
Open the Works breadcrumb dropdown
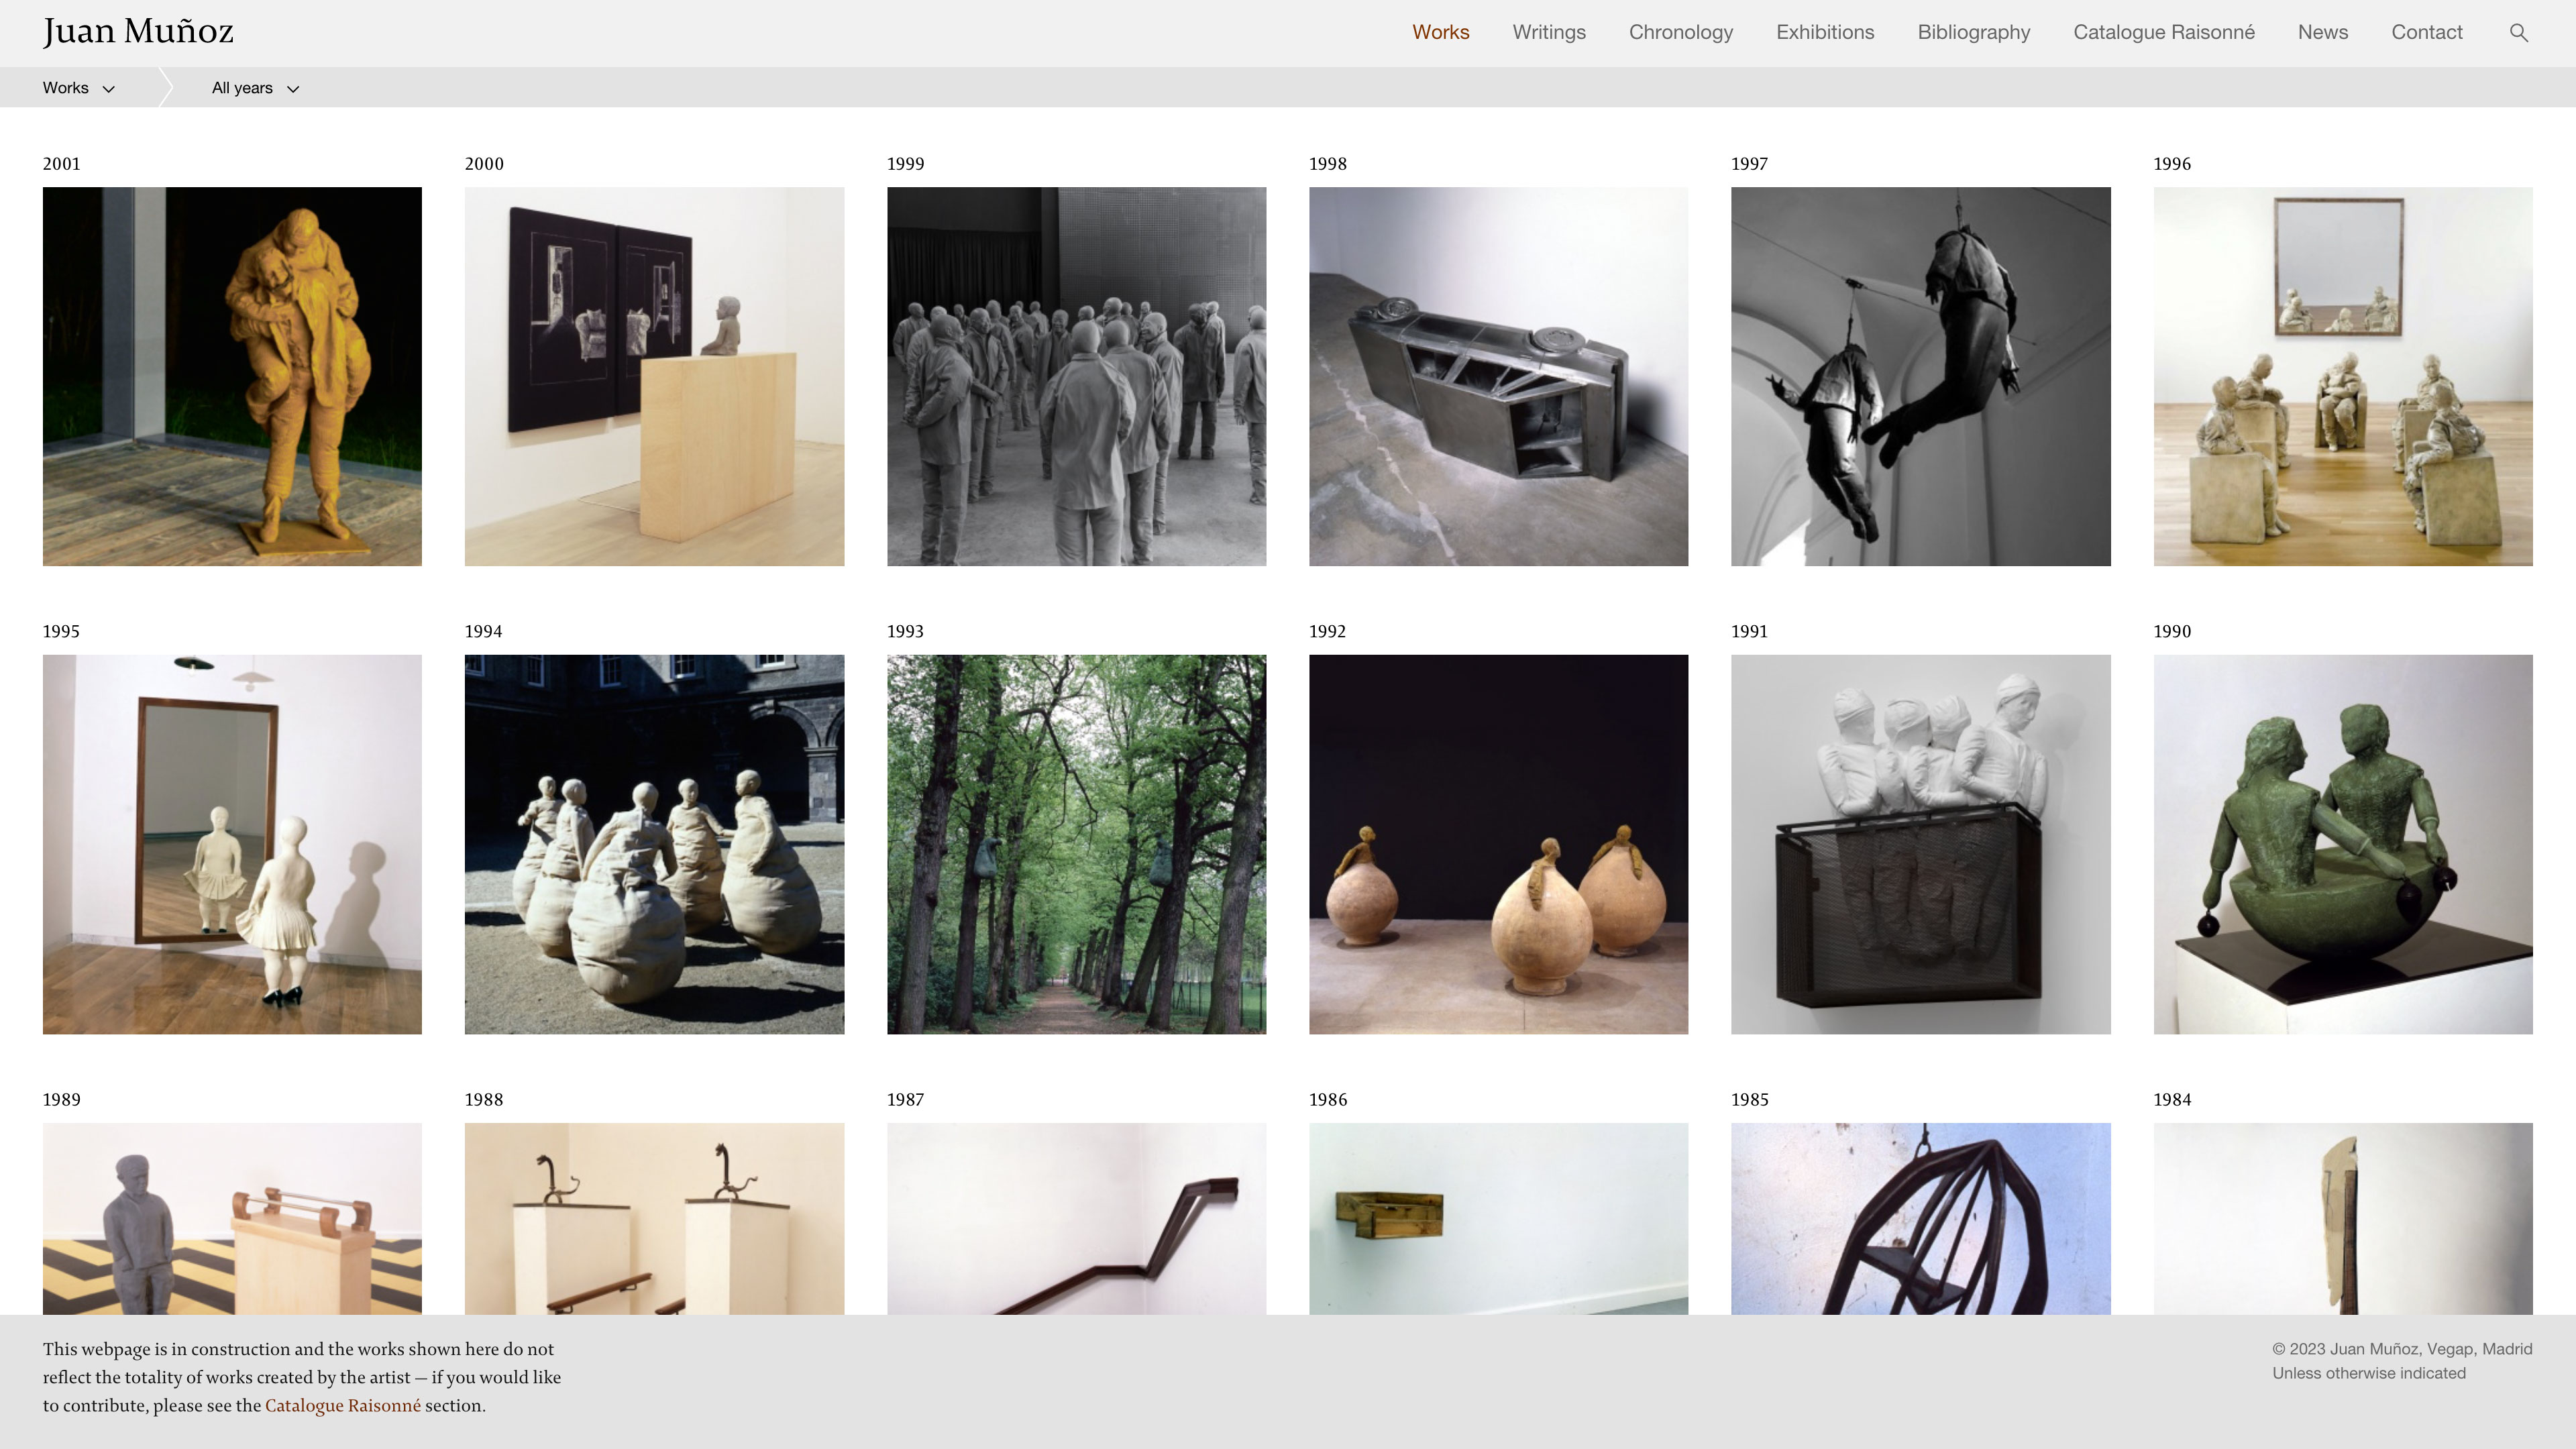(78, 88)
